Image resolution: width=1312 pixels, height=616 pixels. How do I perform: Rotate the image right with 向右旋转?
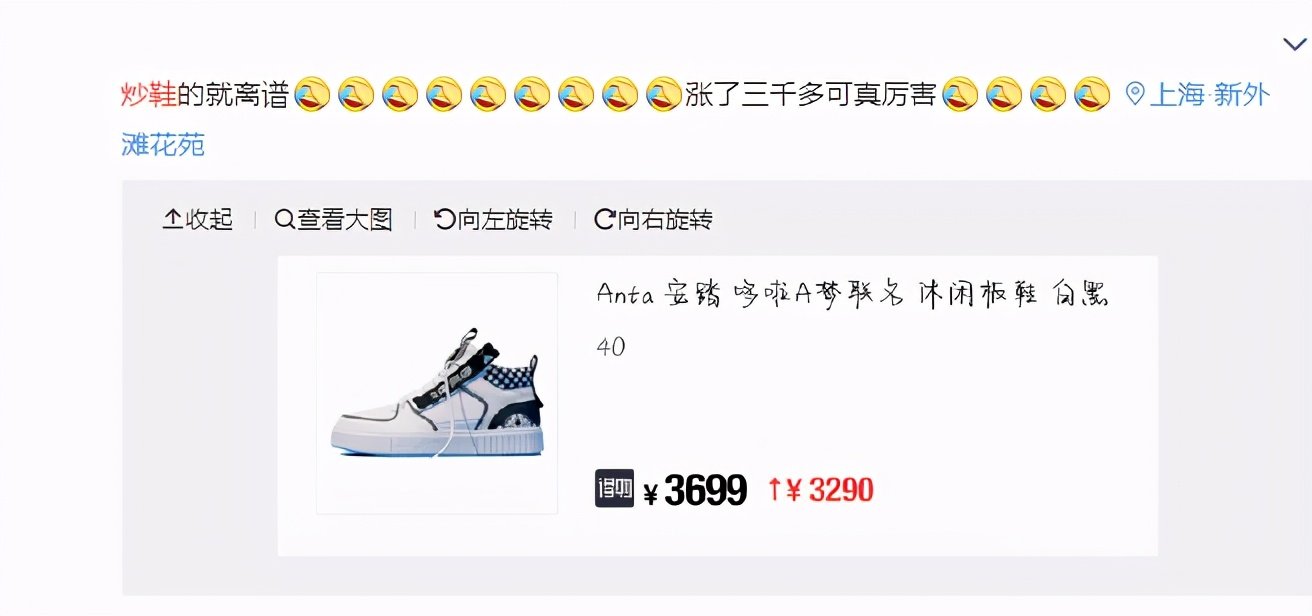coord(654,219)
